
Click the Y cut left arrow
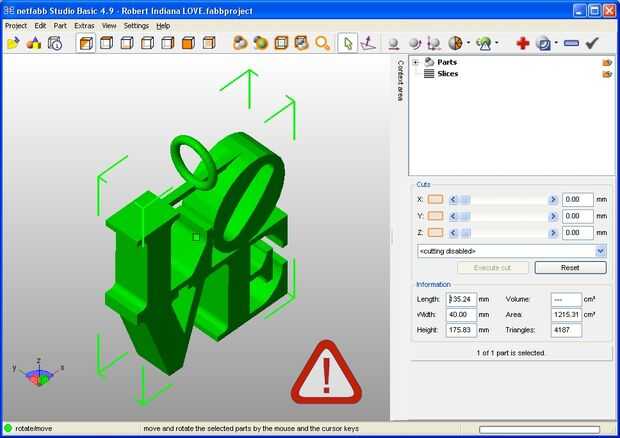(453, 216)
